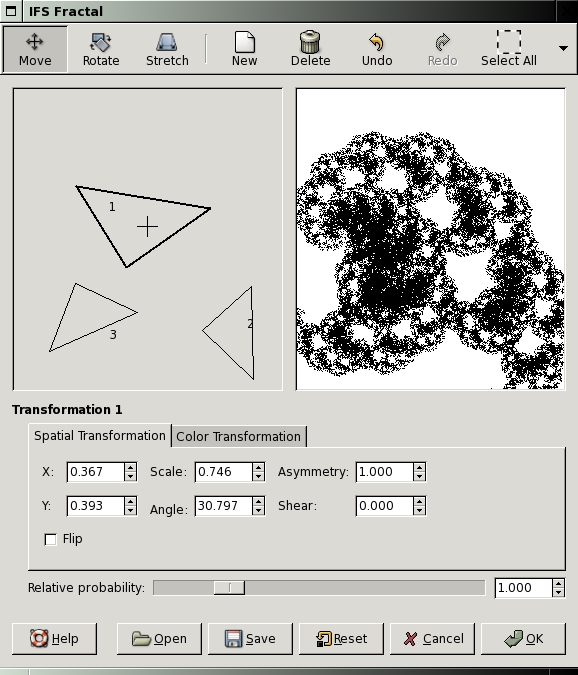578x675 pixels.
Task: Select the Stretch tool
Action: click(167, 49)
